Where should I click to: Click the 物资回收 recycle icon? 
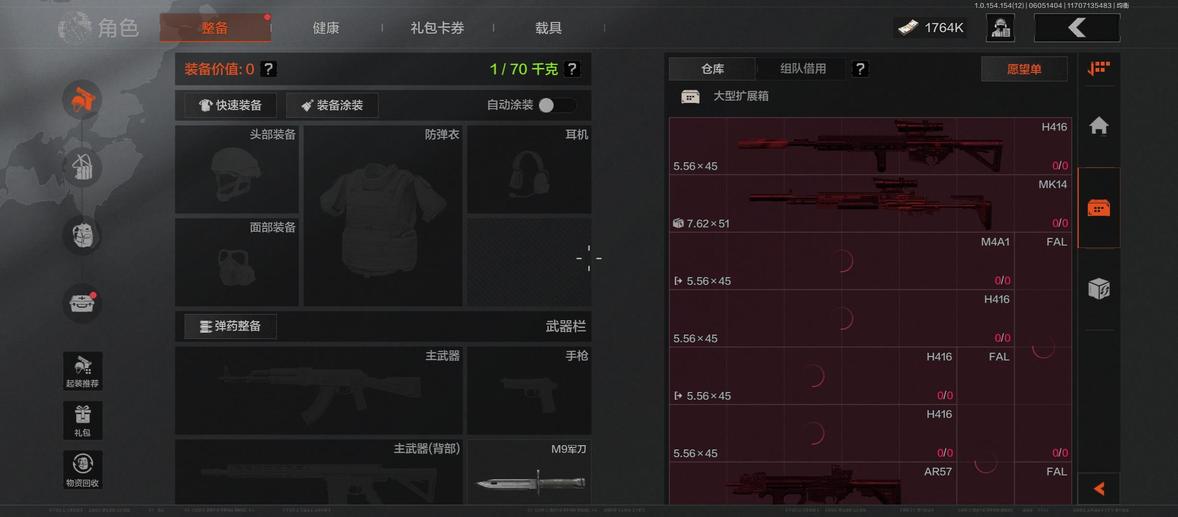click(83, 470)
